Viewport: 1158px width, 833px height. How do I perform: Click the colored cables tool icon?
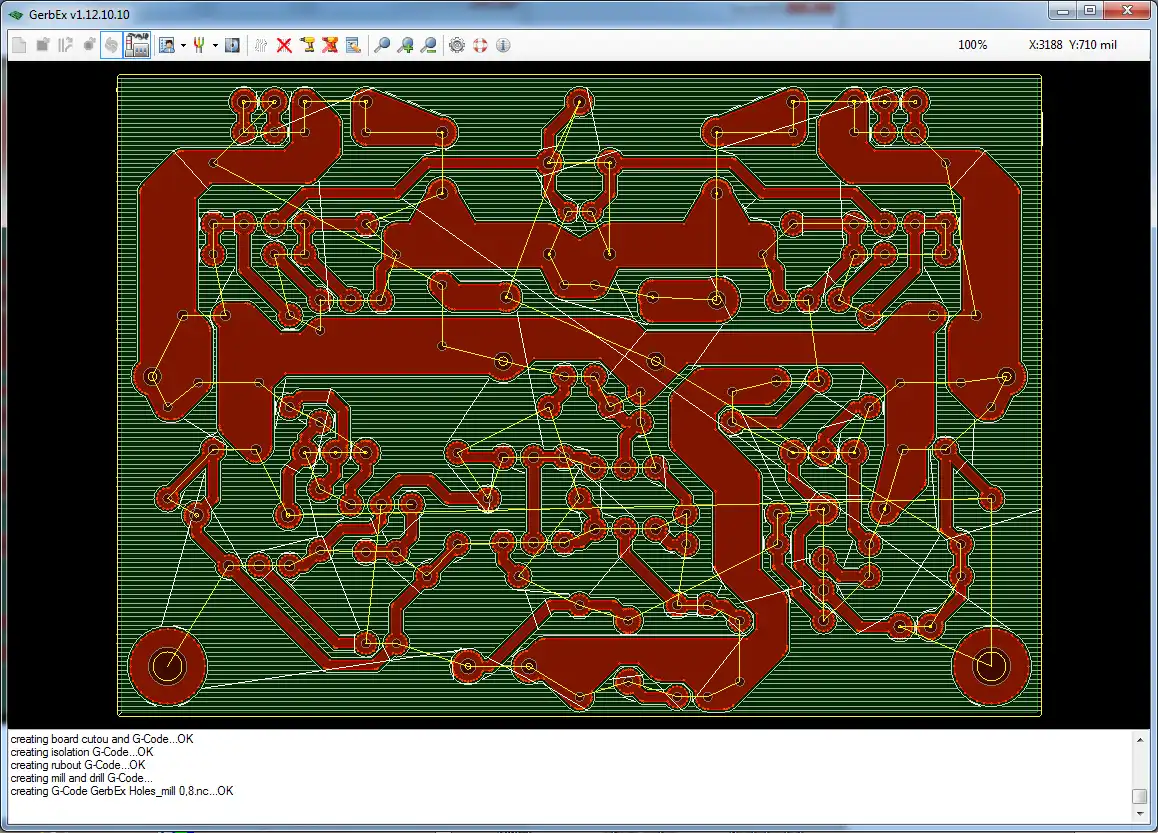pos(199,45)
